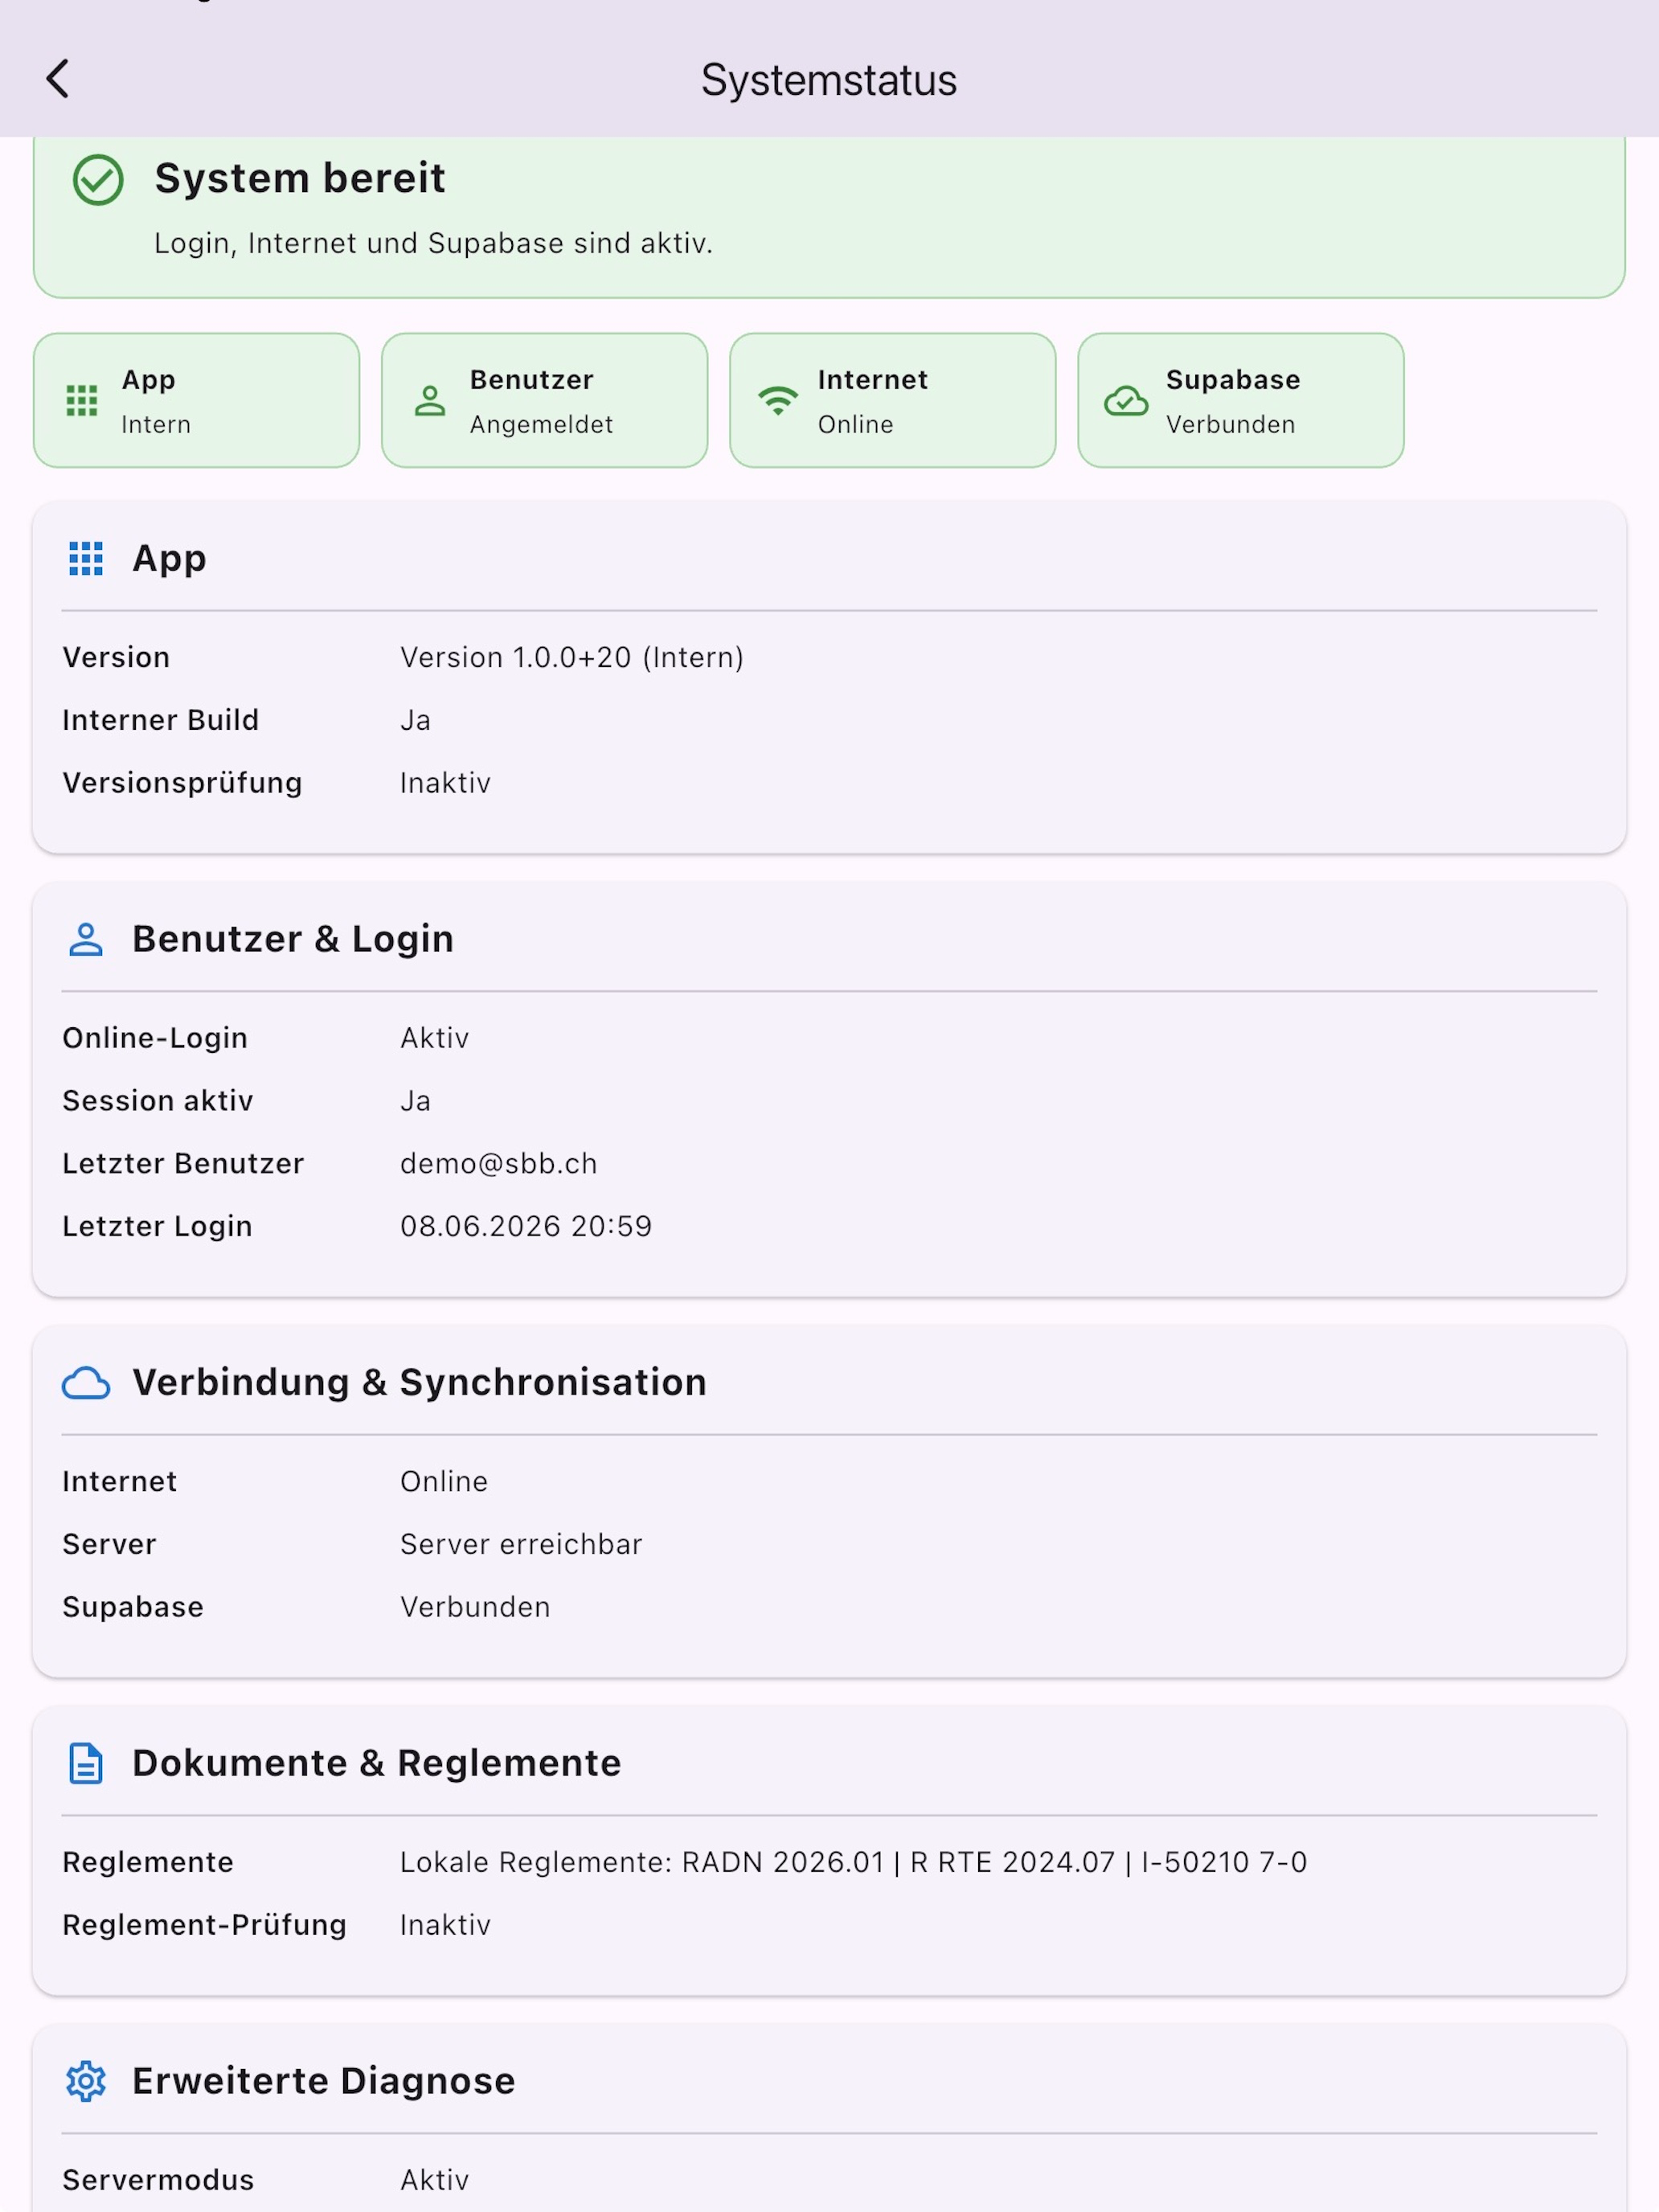Tap the cloud icon beside Verbindung & Synchronisation
Image resolution: width=1659 pixels, height=2212 pixels.
(x=86, y=1383)
